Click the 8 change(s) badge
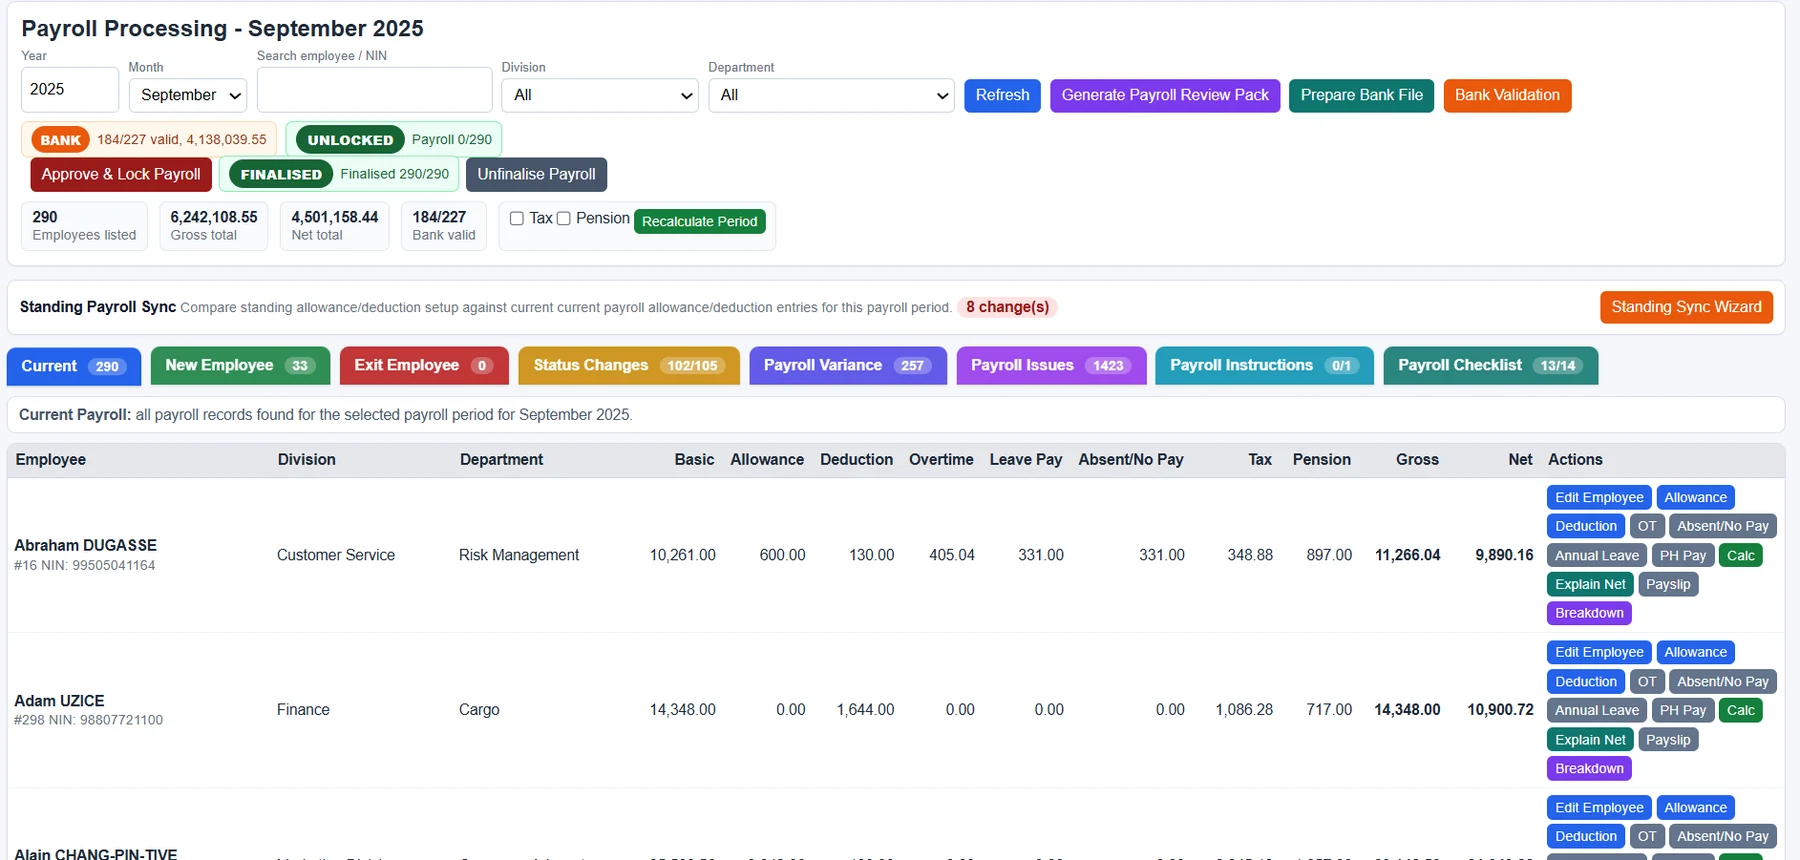The image size is (1800, 860). pos(1007,307)
